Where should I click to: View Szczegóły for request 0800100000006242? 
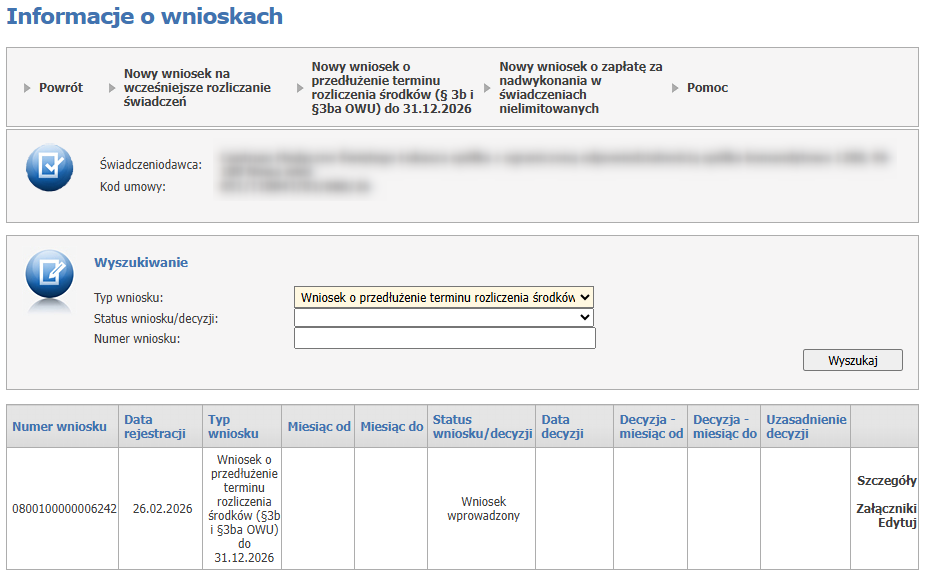coord(886,481)
